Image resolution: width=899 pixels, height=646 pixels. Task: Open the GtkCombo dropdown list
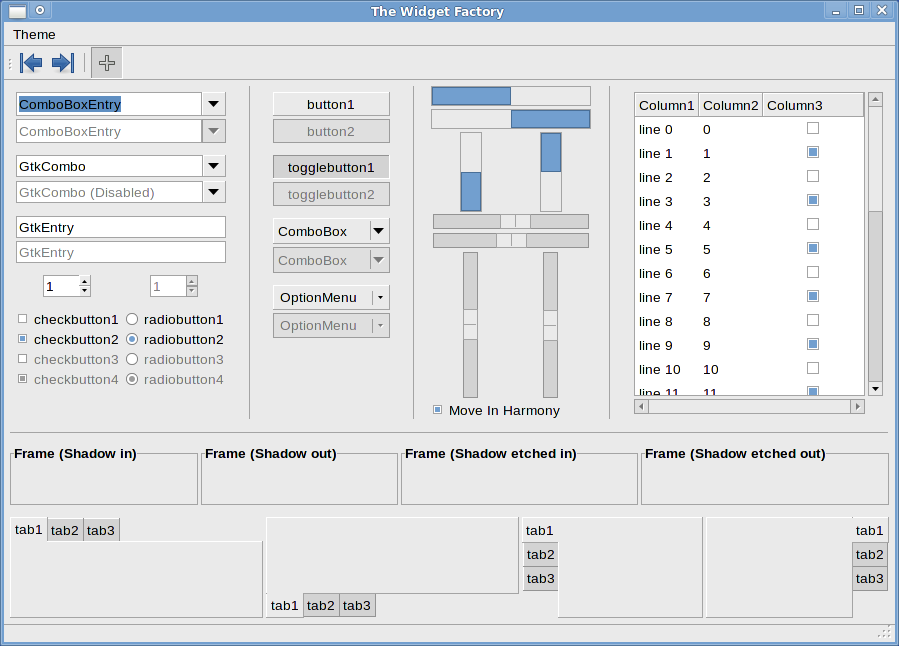(214, 166)
